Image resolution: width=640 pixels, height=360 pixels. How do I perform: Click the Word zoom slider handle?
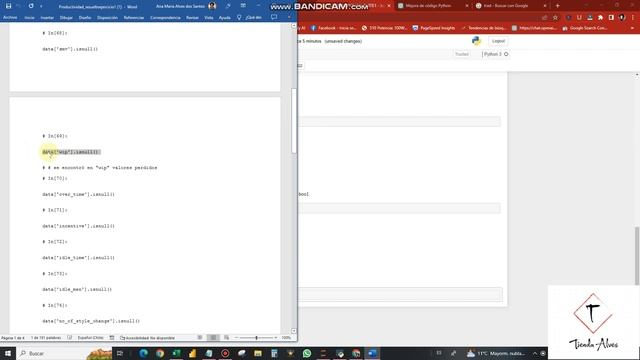pos(256,338)
